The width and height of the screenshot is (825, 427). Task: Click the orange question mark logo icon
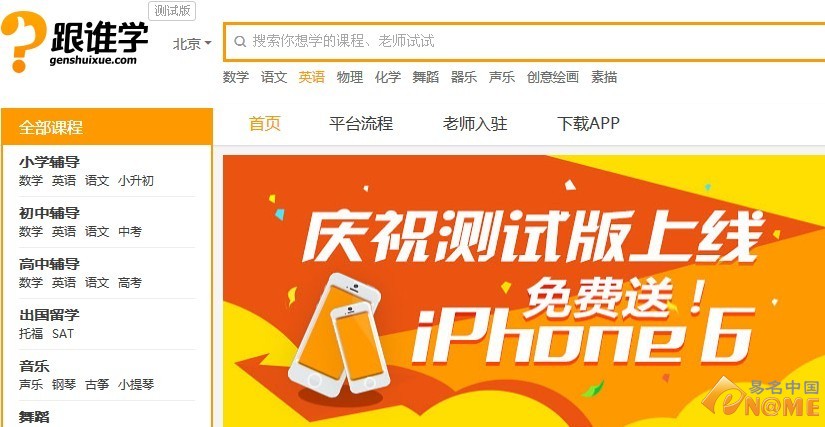point(22,41)
